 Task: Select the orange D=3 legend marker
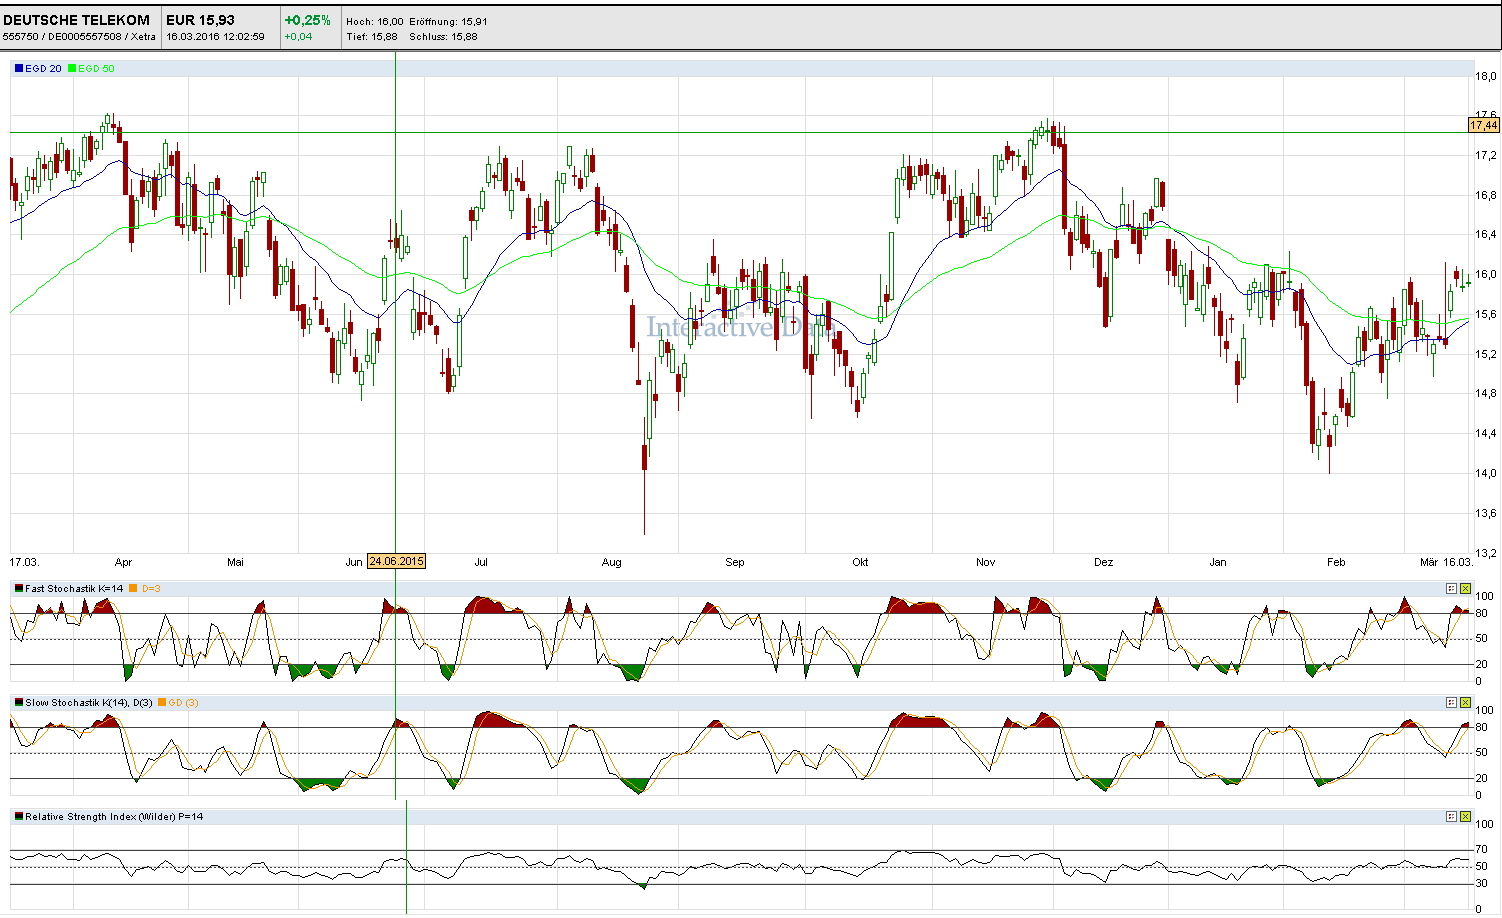(x=133, y=589)
